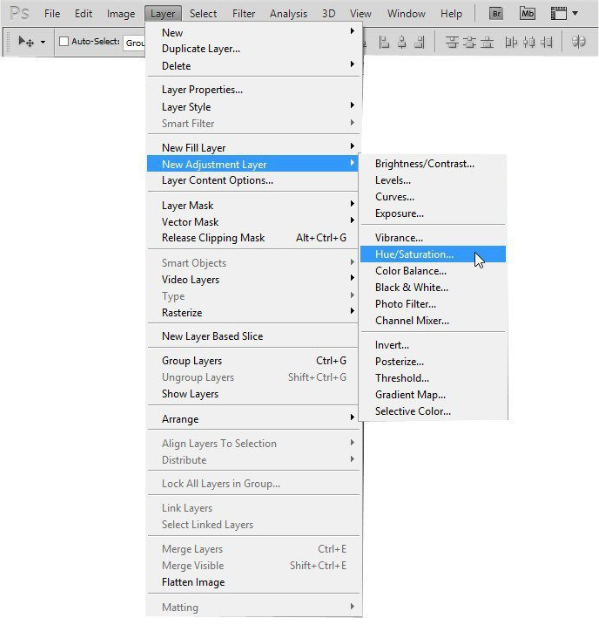Click the Photoshop Ps logo icon

(x=19, y=13)
